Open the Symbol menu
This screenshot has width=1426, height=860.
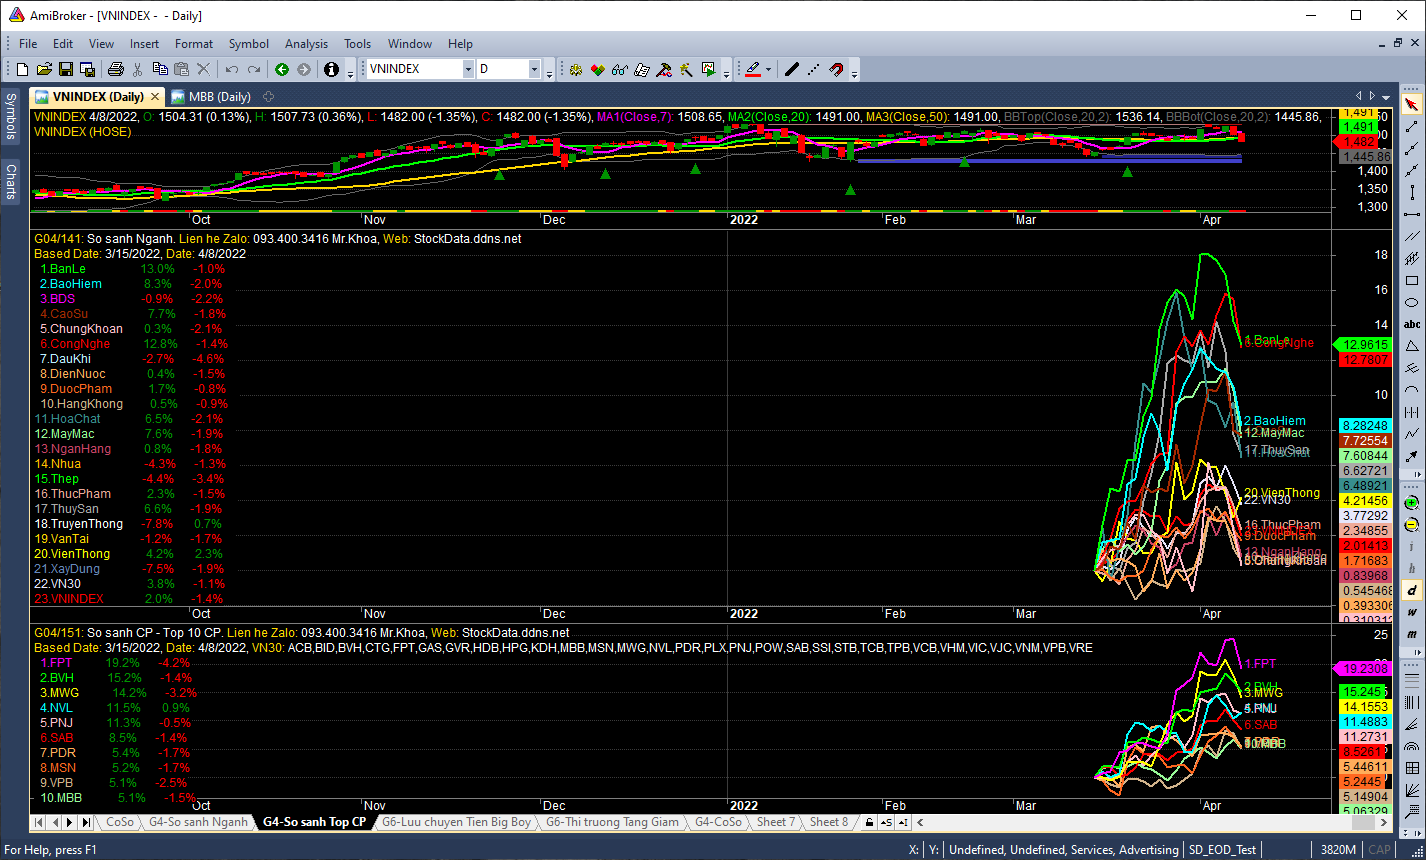click(x=249, y=44)
